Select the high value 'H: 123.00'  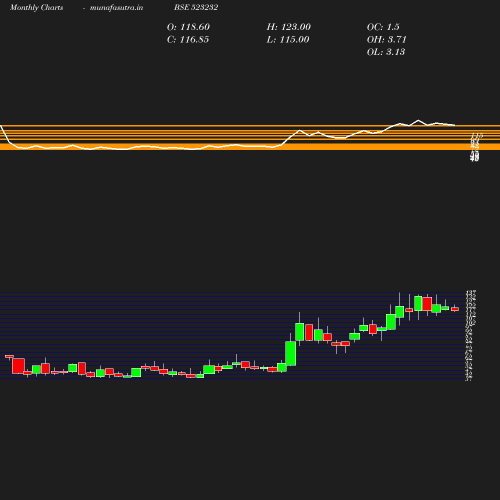pos(289,27)
